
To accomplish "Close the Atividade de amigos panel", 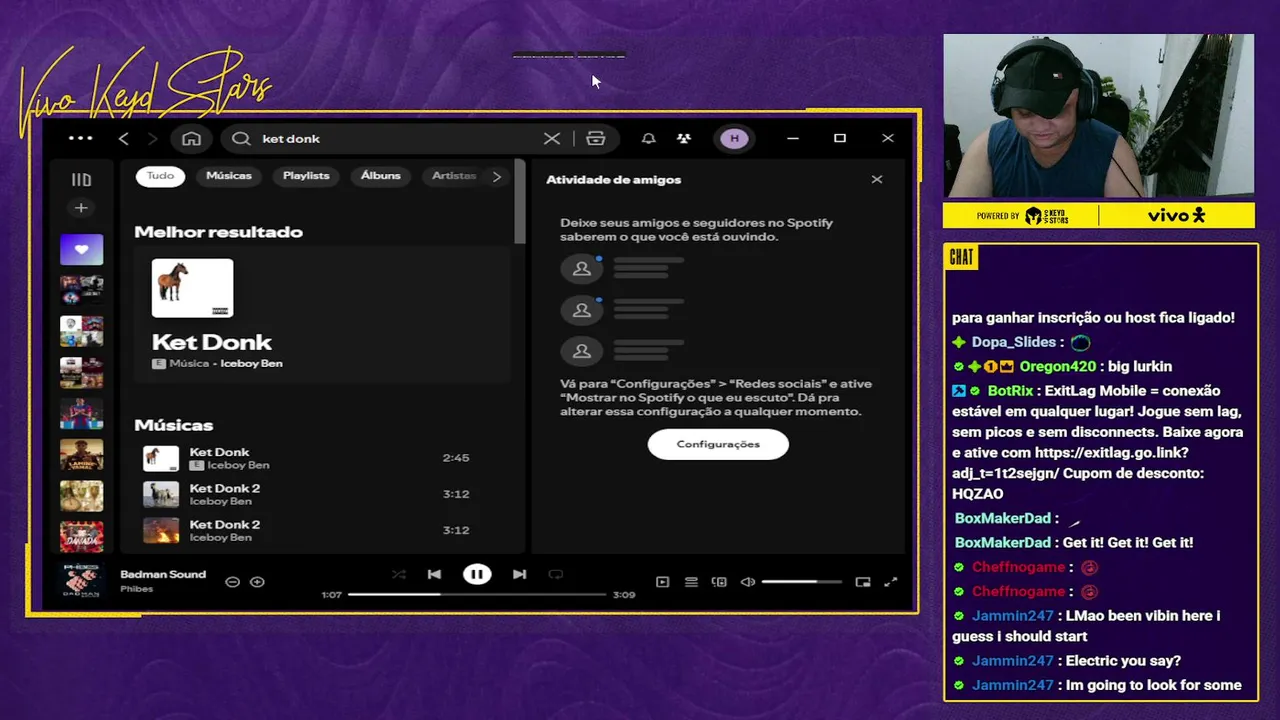I will [877, 180].
